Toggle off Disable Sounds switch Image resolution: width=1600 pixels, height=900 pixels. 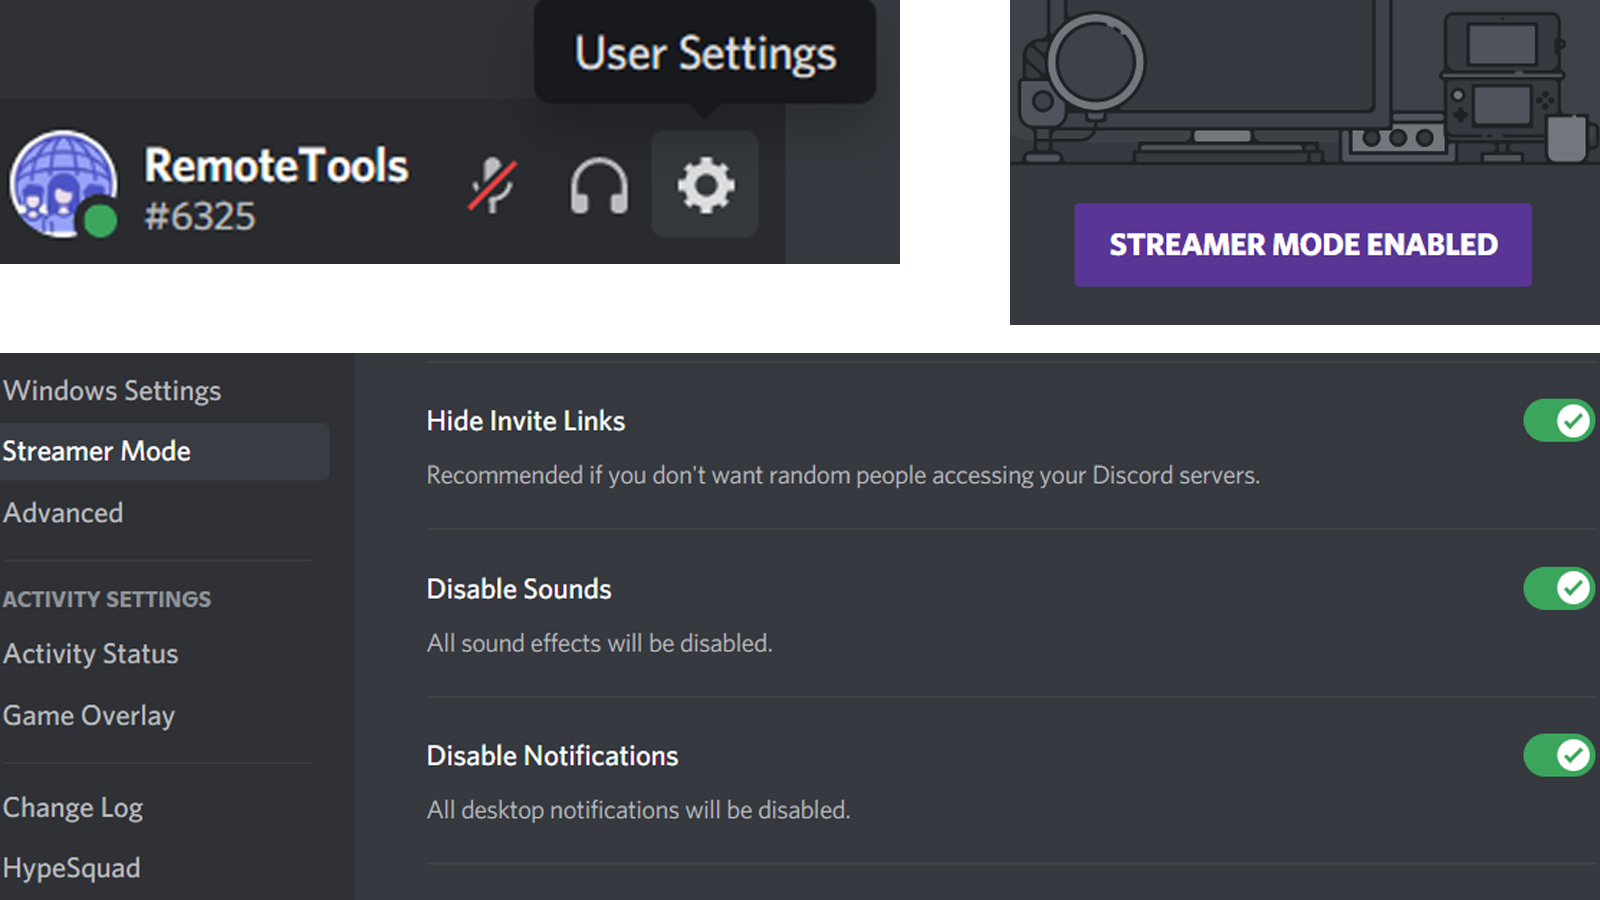pos(1559,588)
